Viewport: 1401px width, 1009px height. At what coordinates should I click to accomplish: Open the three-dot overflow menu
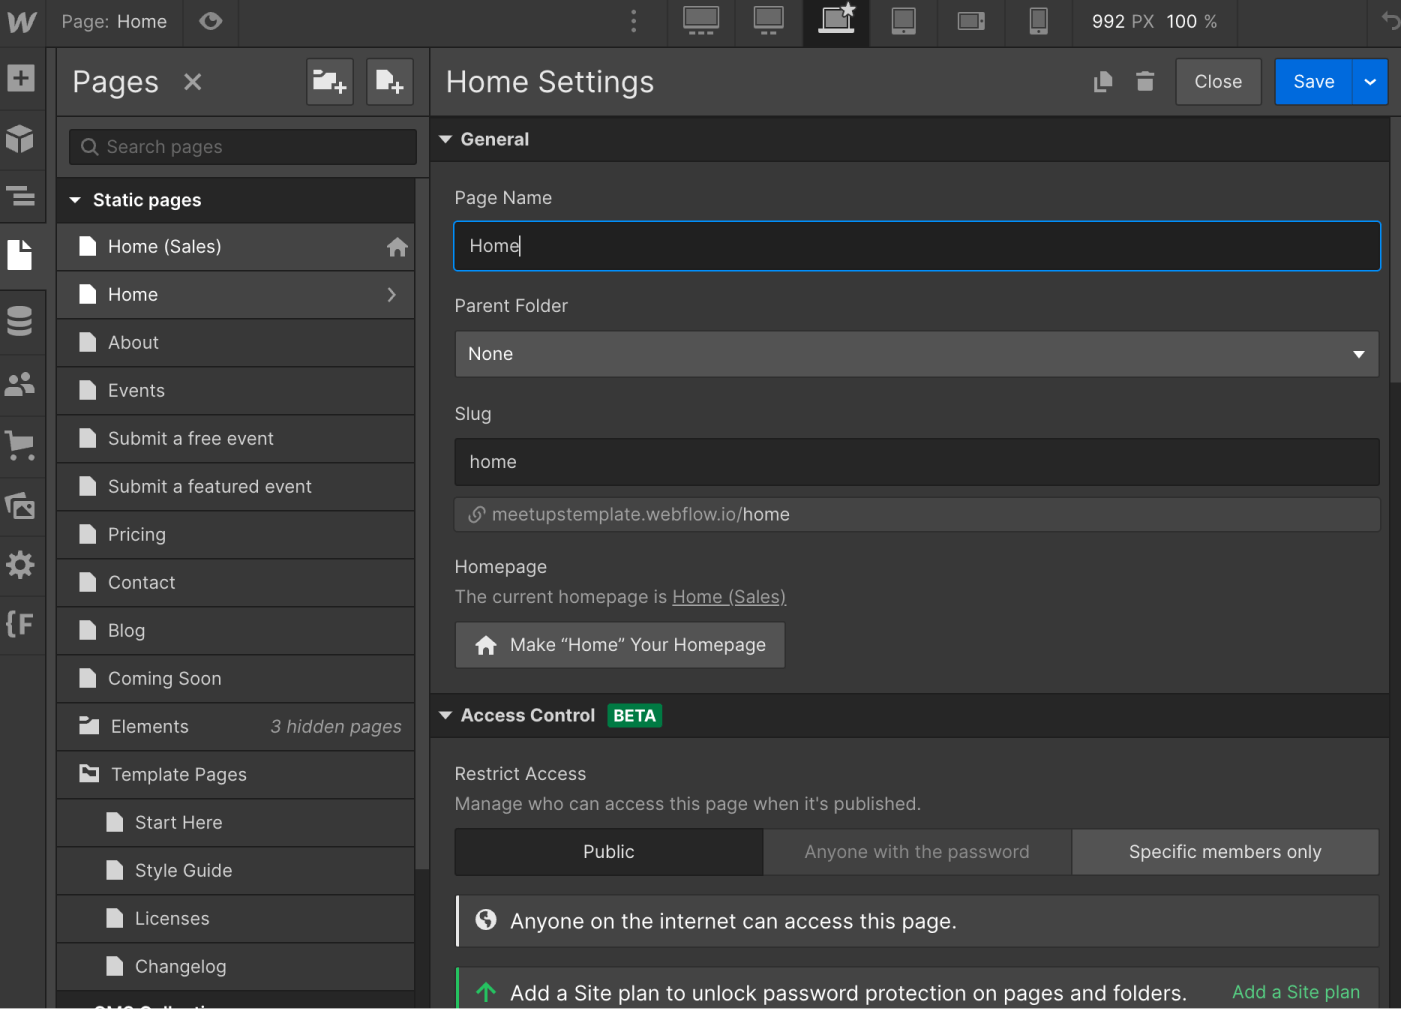point(633,20)
